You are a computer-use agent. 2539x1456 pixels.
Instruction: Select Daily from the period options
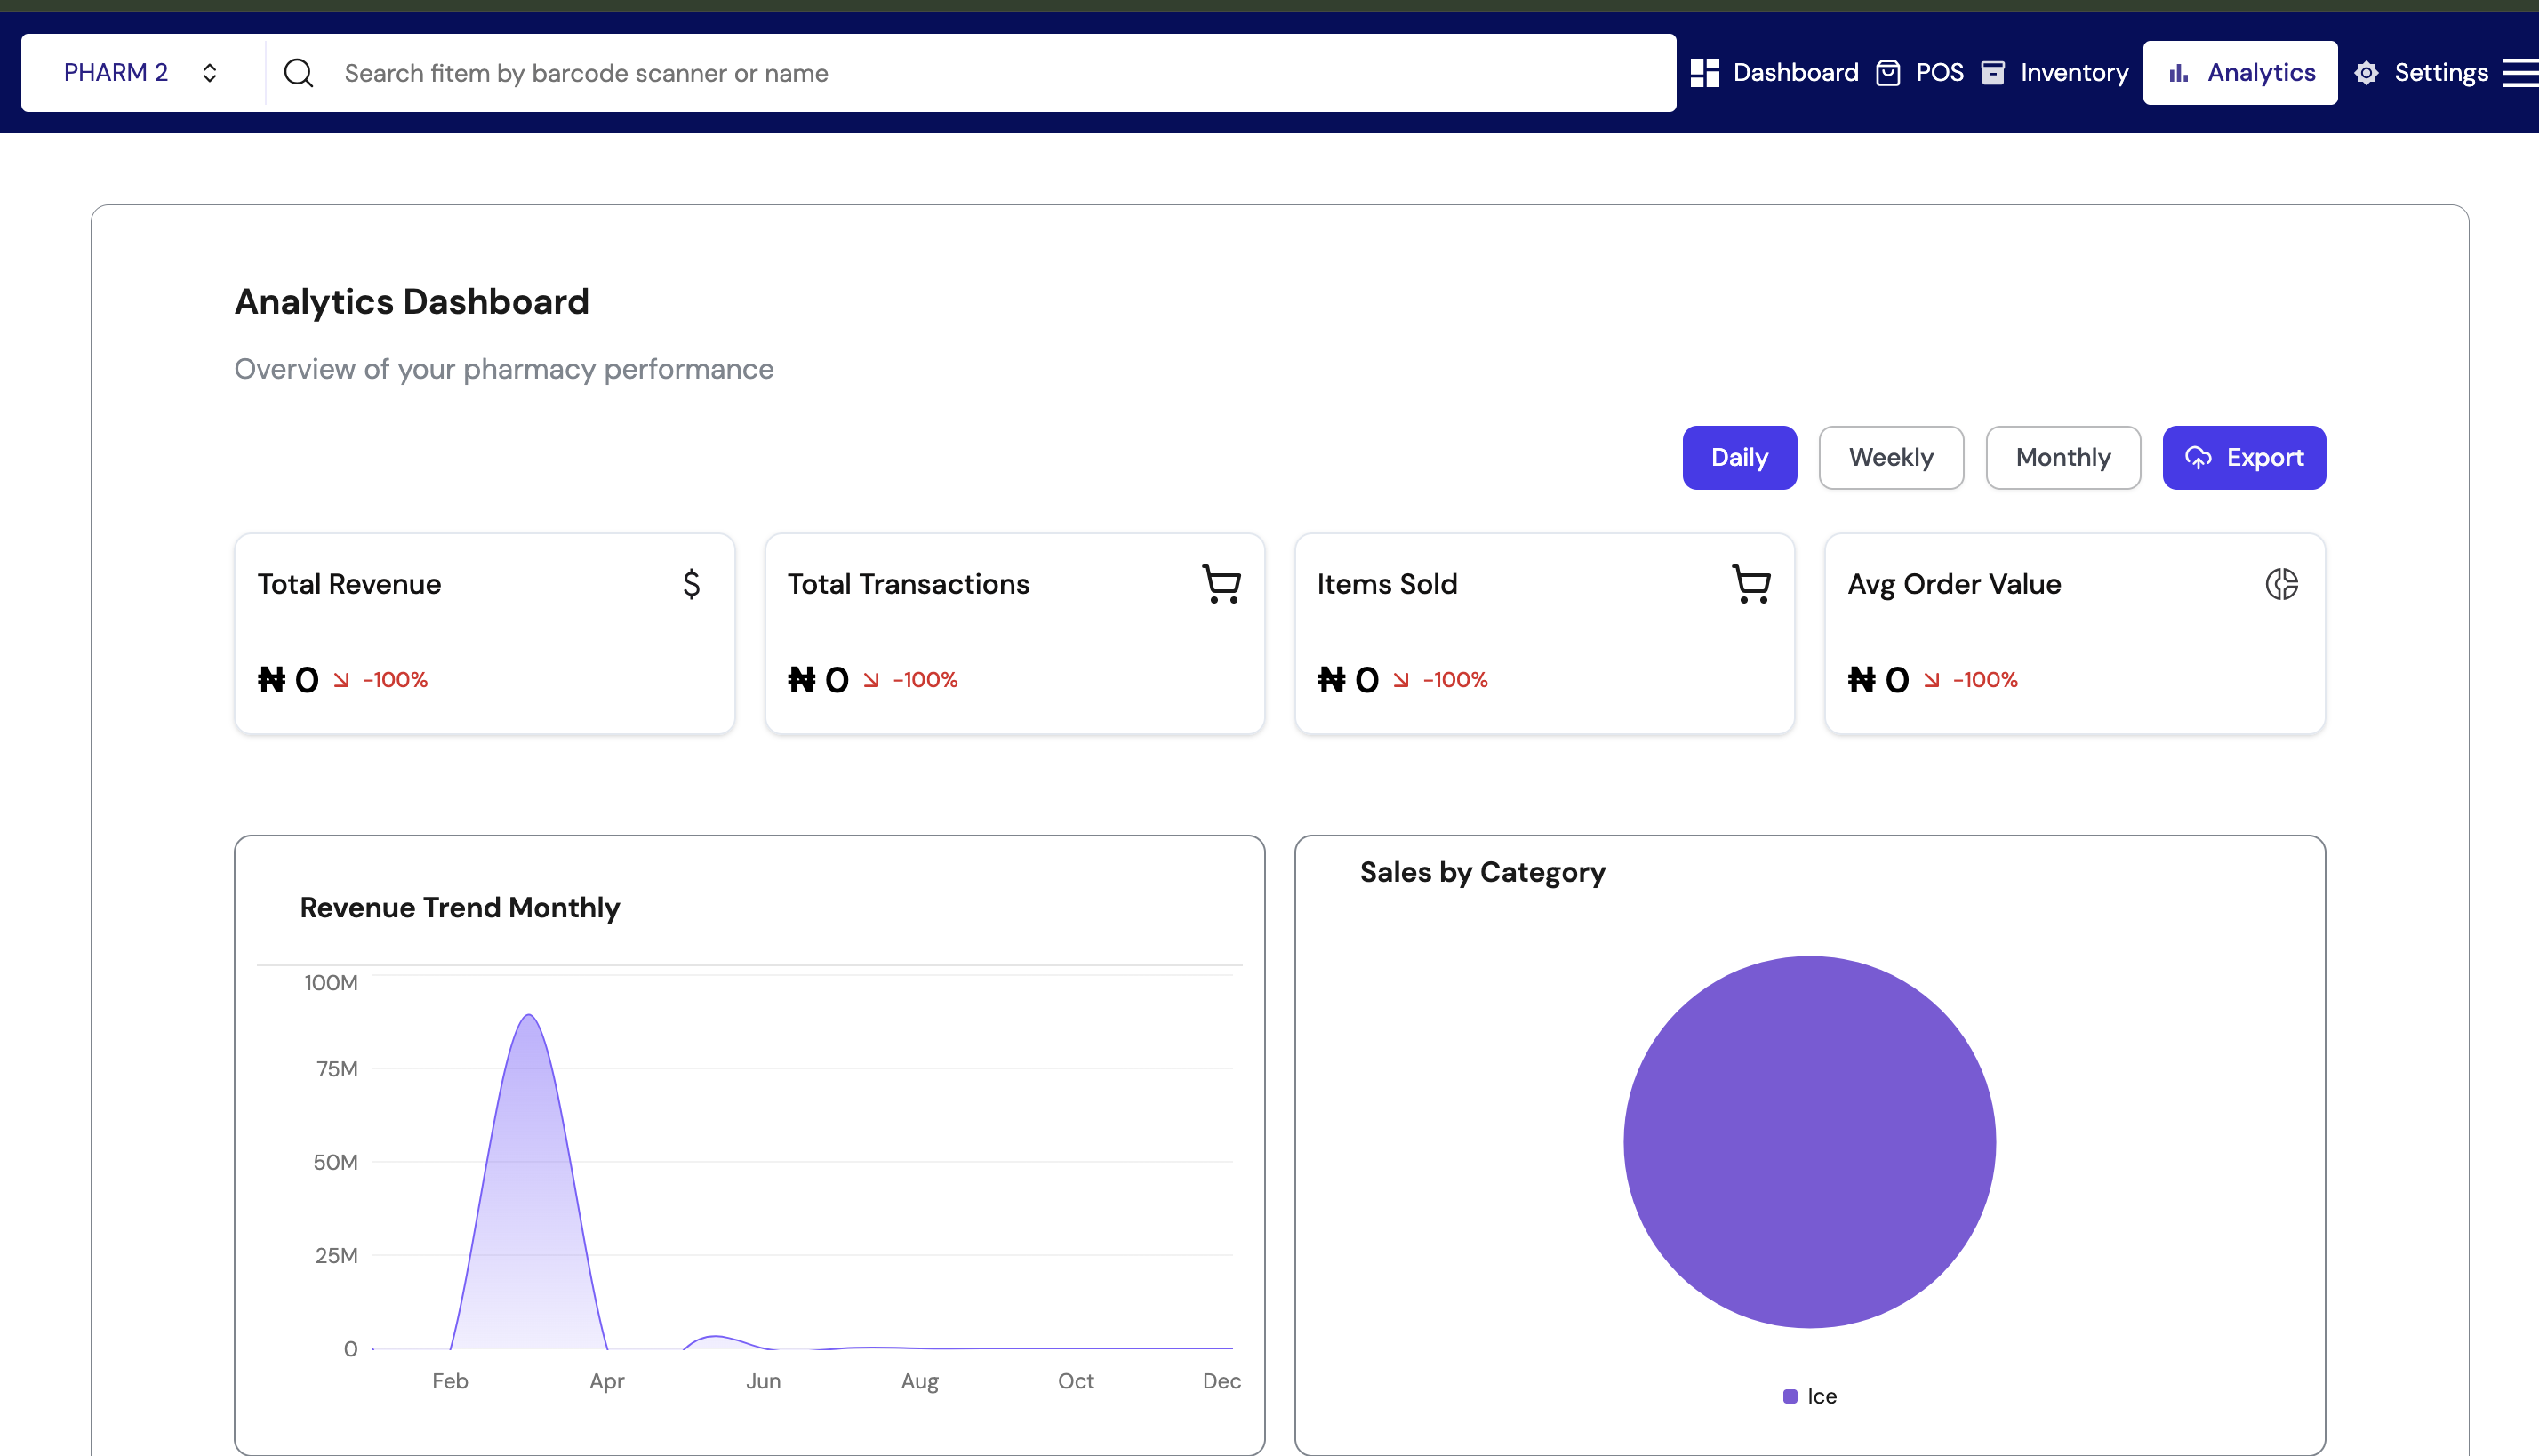(1739, 457)
